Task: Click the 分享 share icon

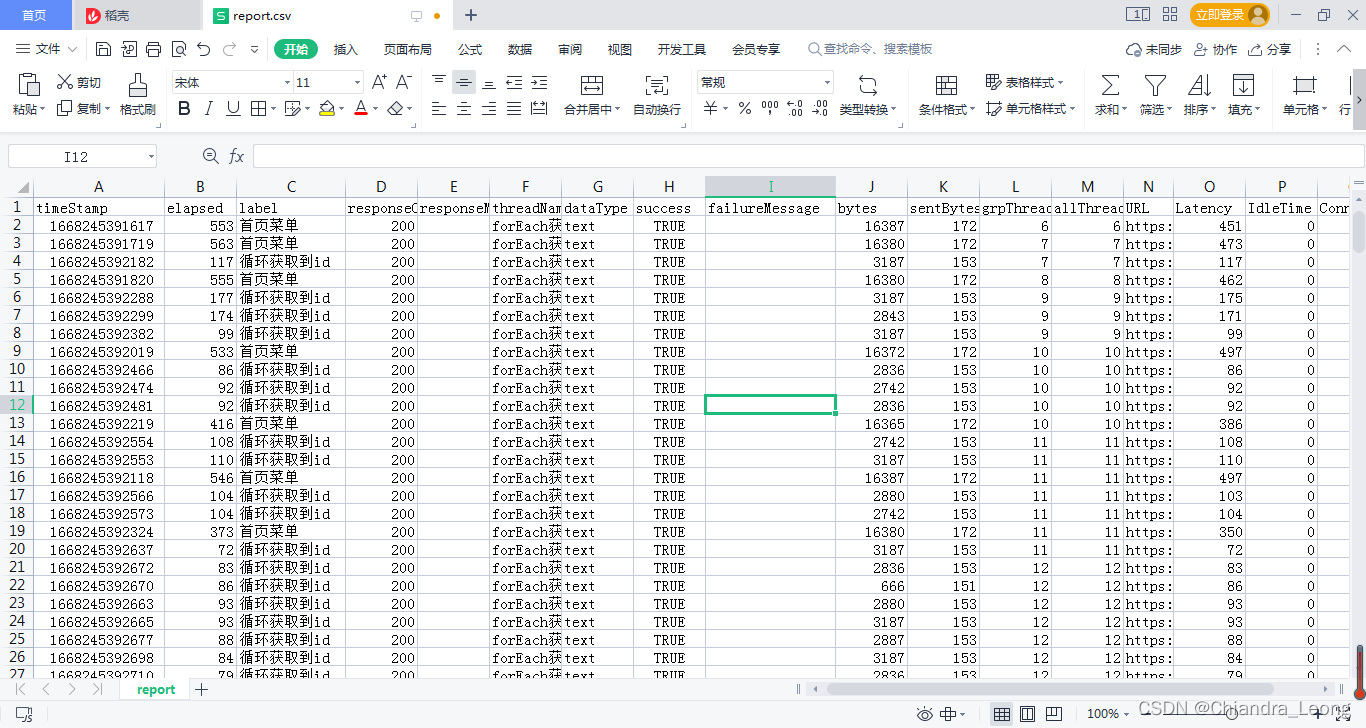Action: pos(1269,49)
